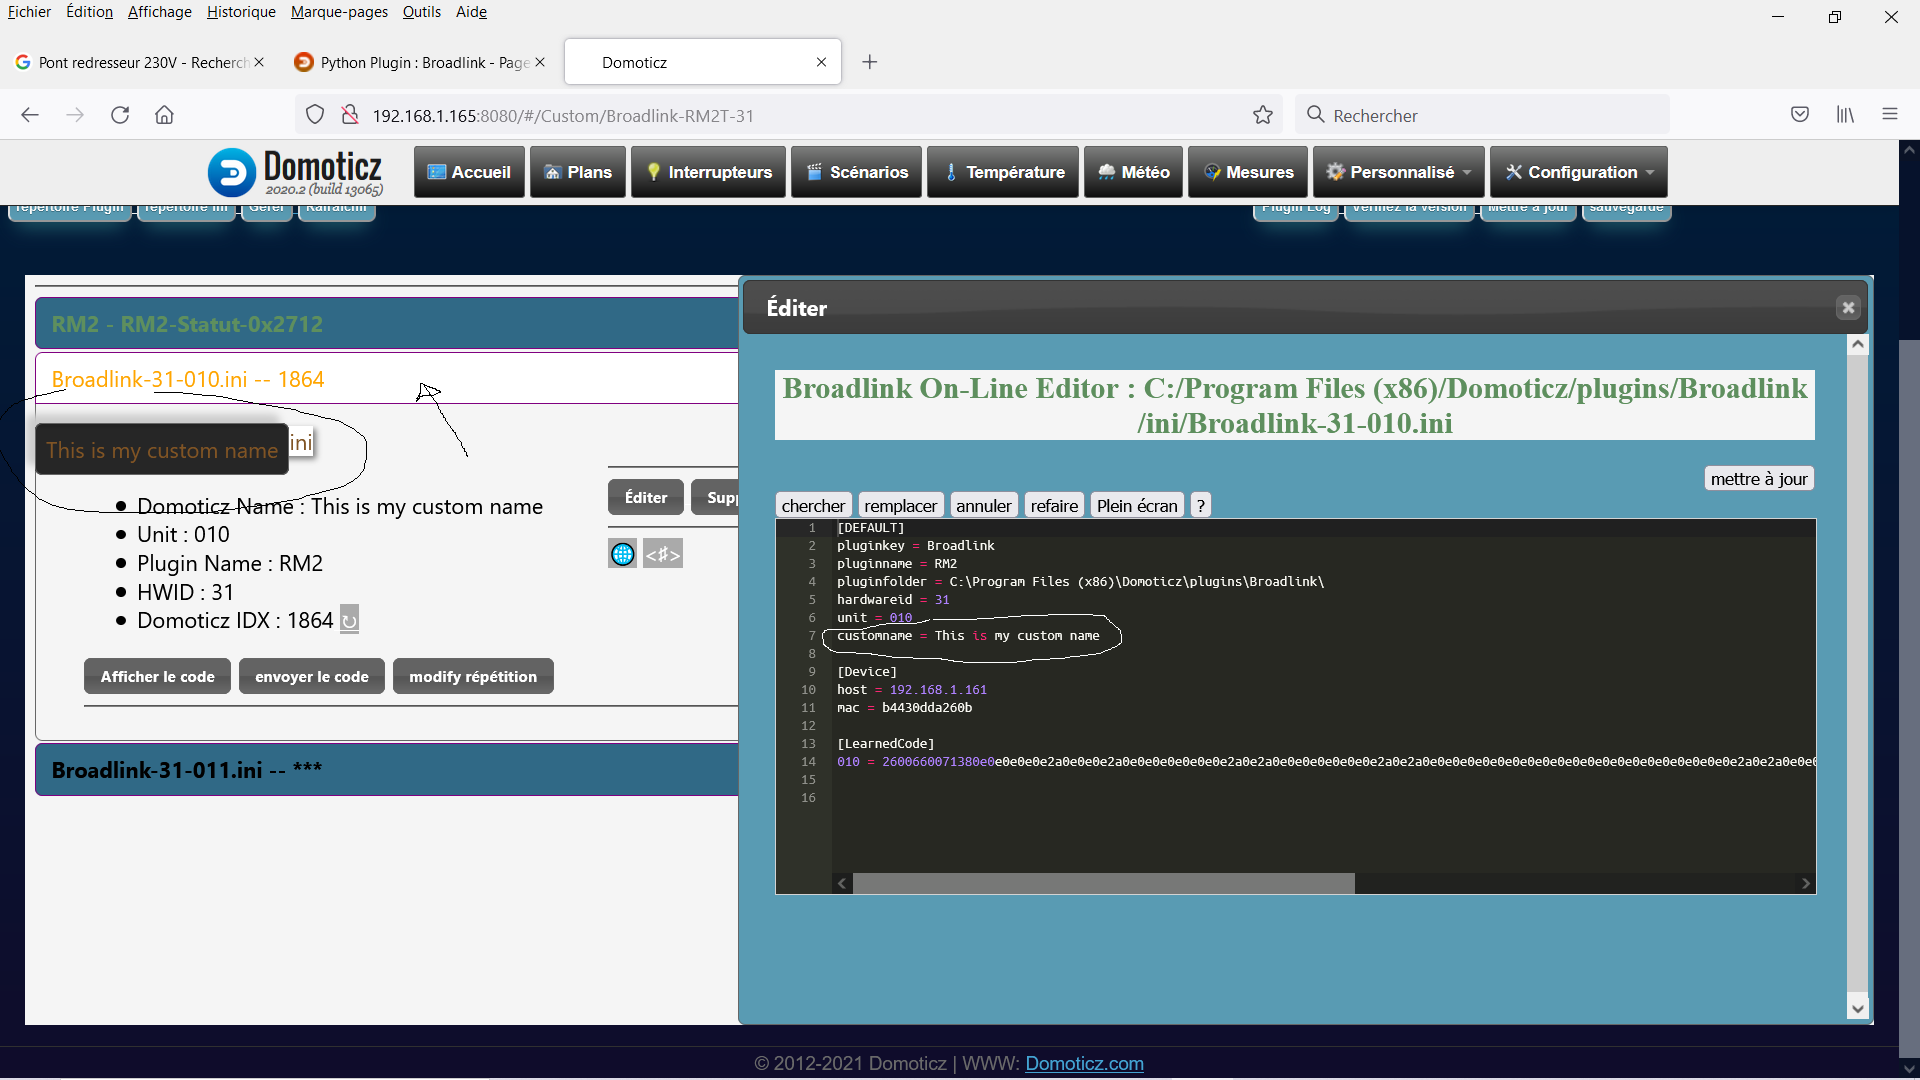Open the Domoticz.com link in the footer
The width and height of the screenshot is (1920, 1080).
(x=1084, y=1063)
